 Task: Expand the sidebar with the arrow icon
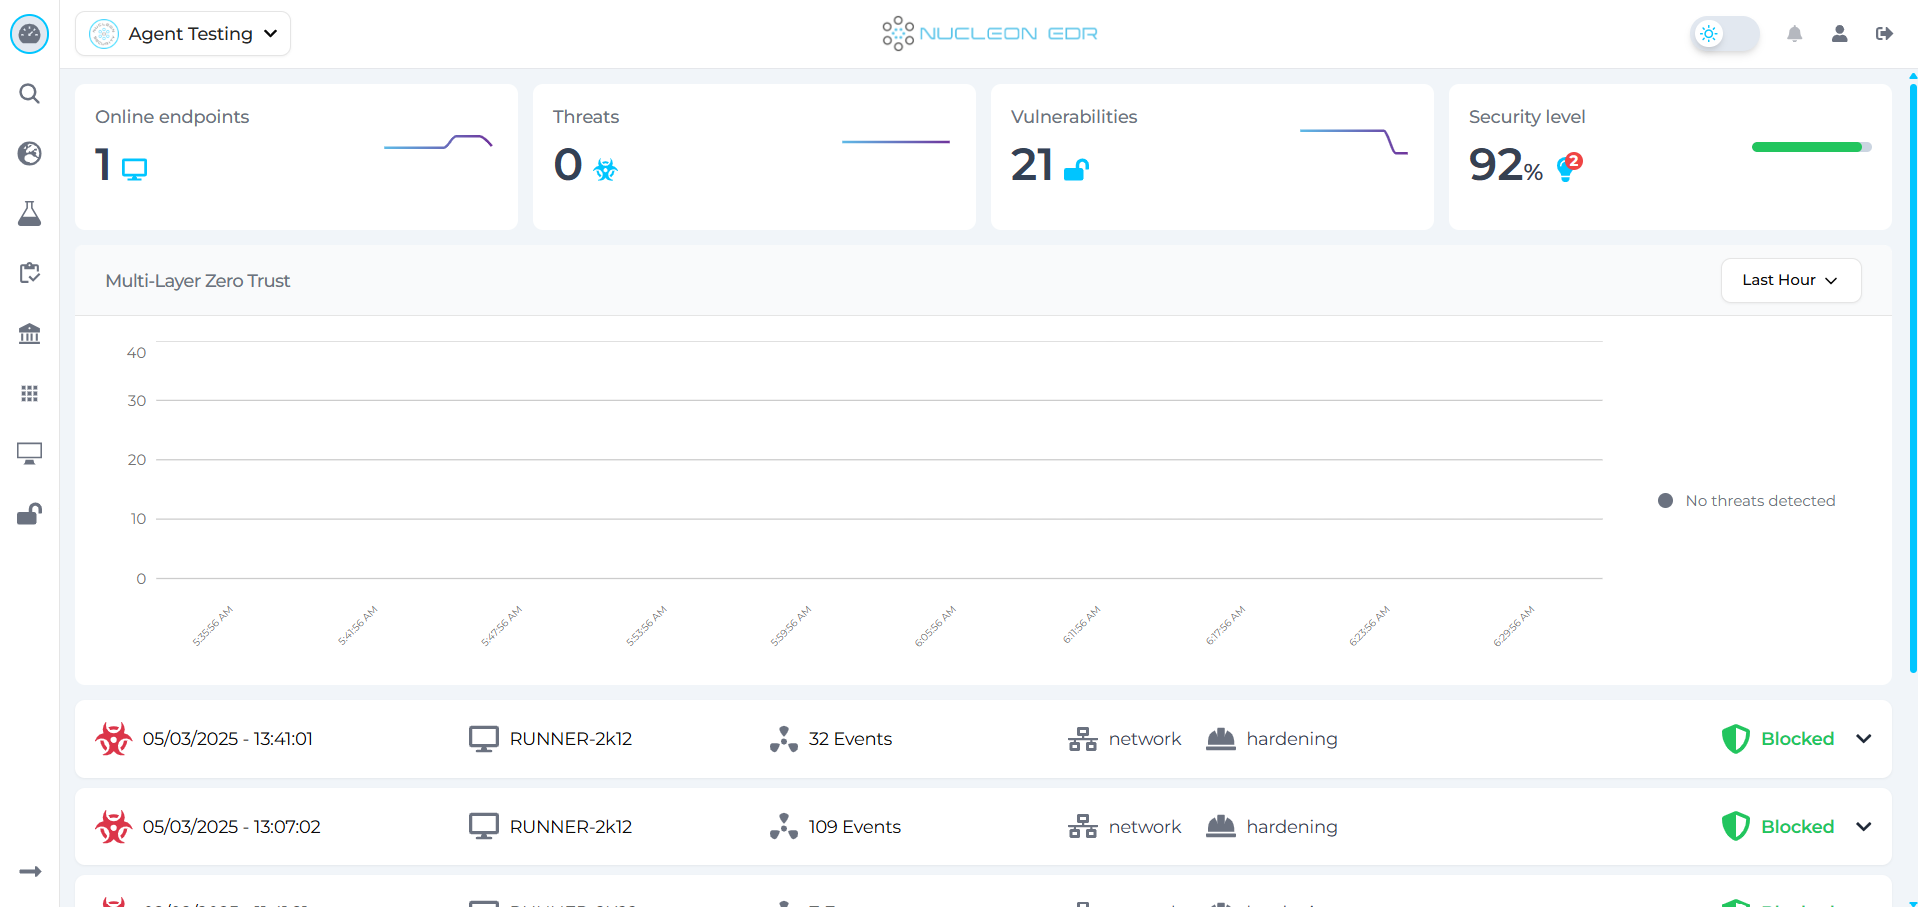coord(29,871)
